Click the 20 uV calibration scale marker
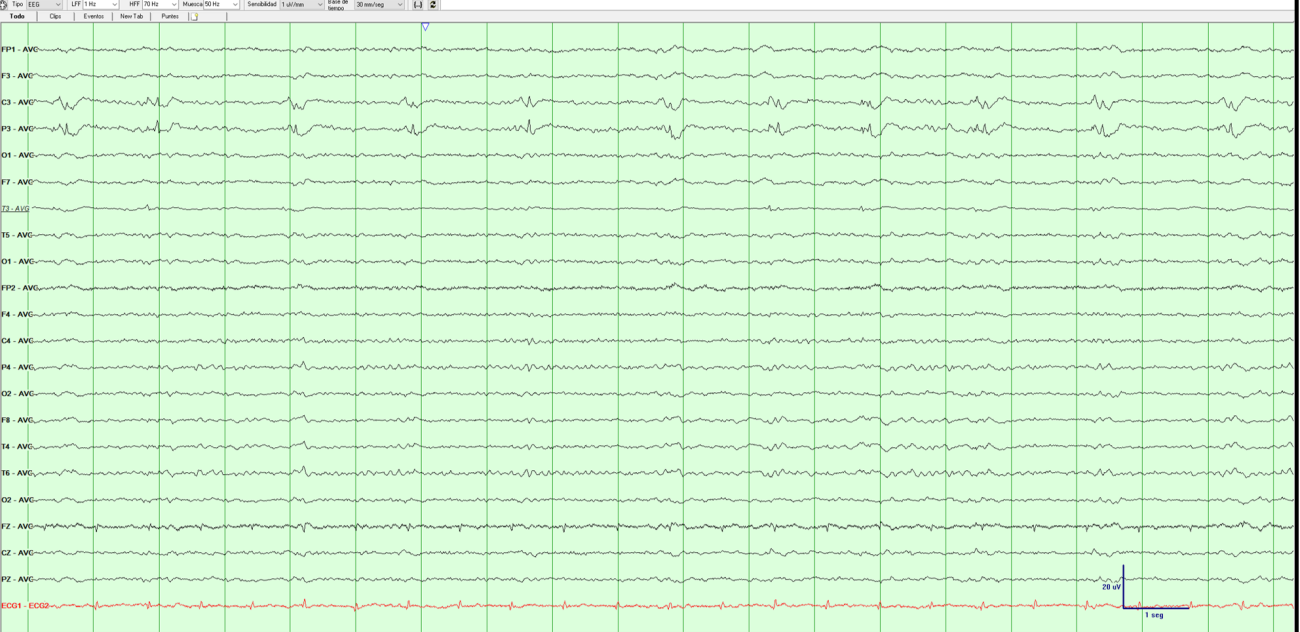The height and width of the screenshot is (632, 1300). (1113, 588)
